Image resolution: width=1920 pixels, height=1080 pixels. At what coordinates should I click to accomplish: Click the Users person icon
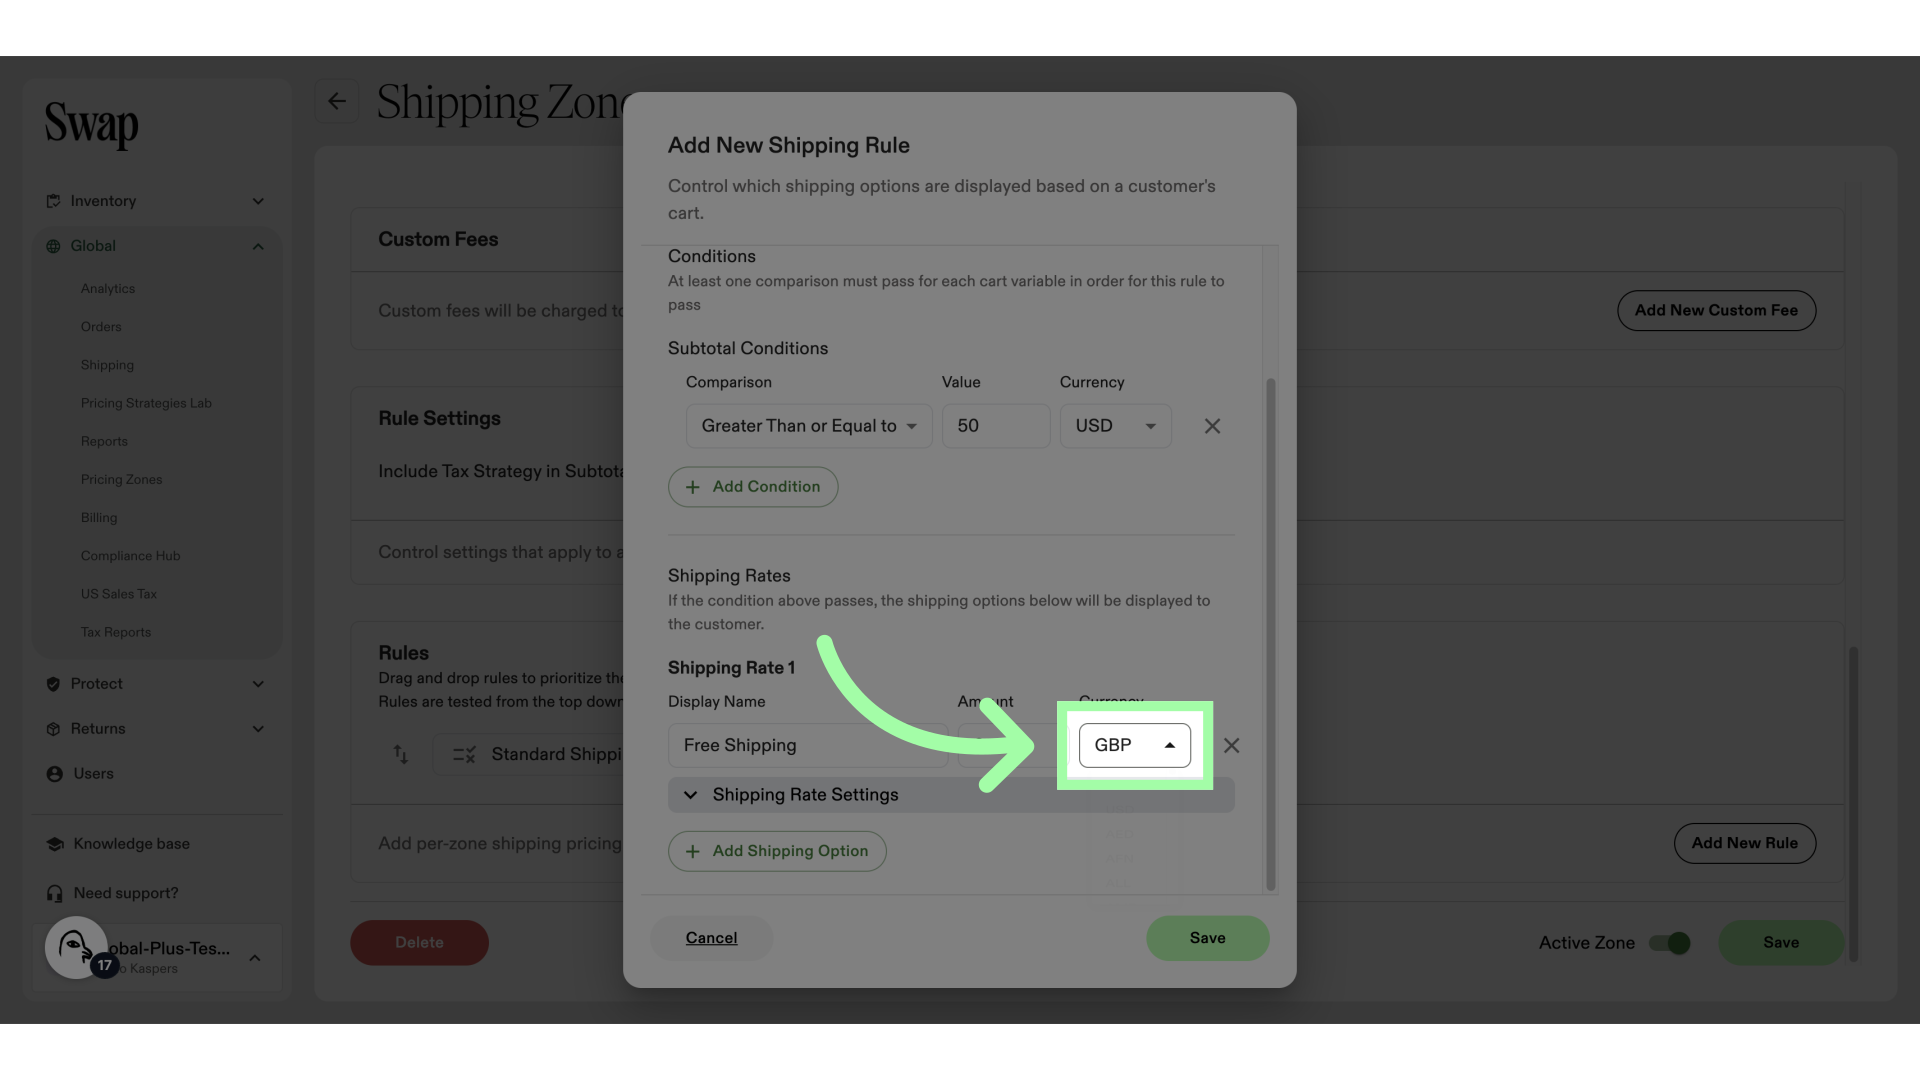tap(55, 774)
